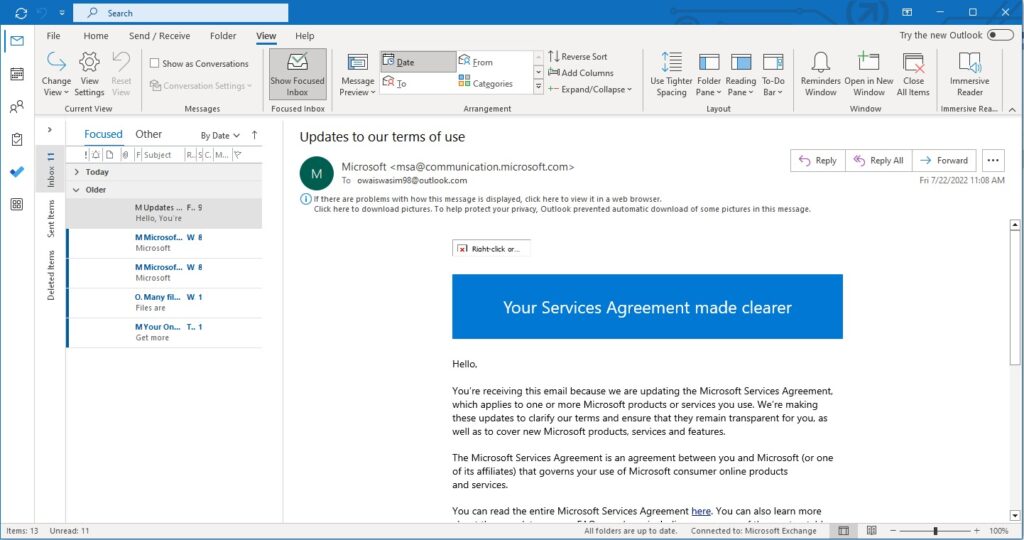Image resolution: width=1024 pixels, height=540 pixels.
Task: Open Folder Pane dropdown
Action: [709, 74]
